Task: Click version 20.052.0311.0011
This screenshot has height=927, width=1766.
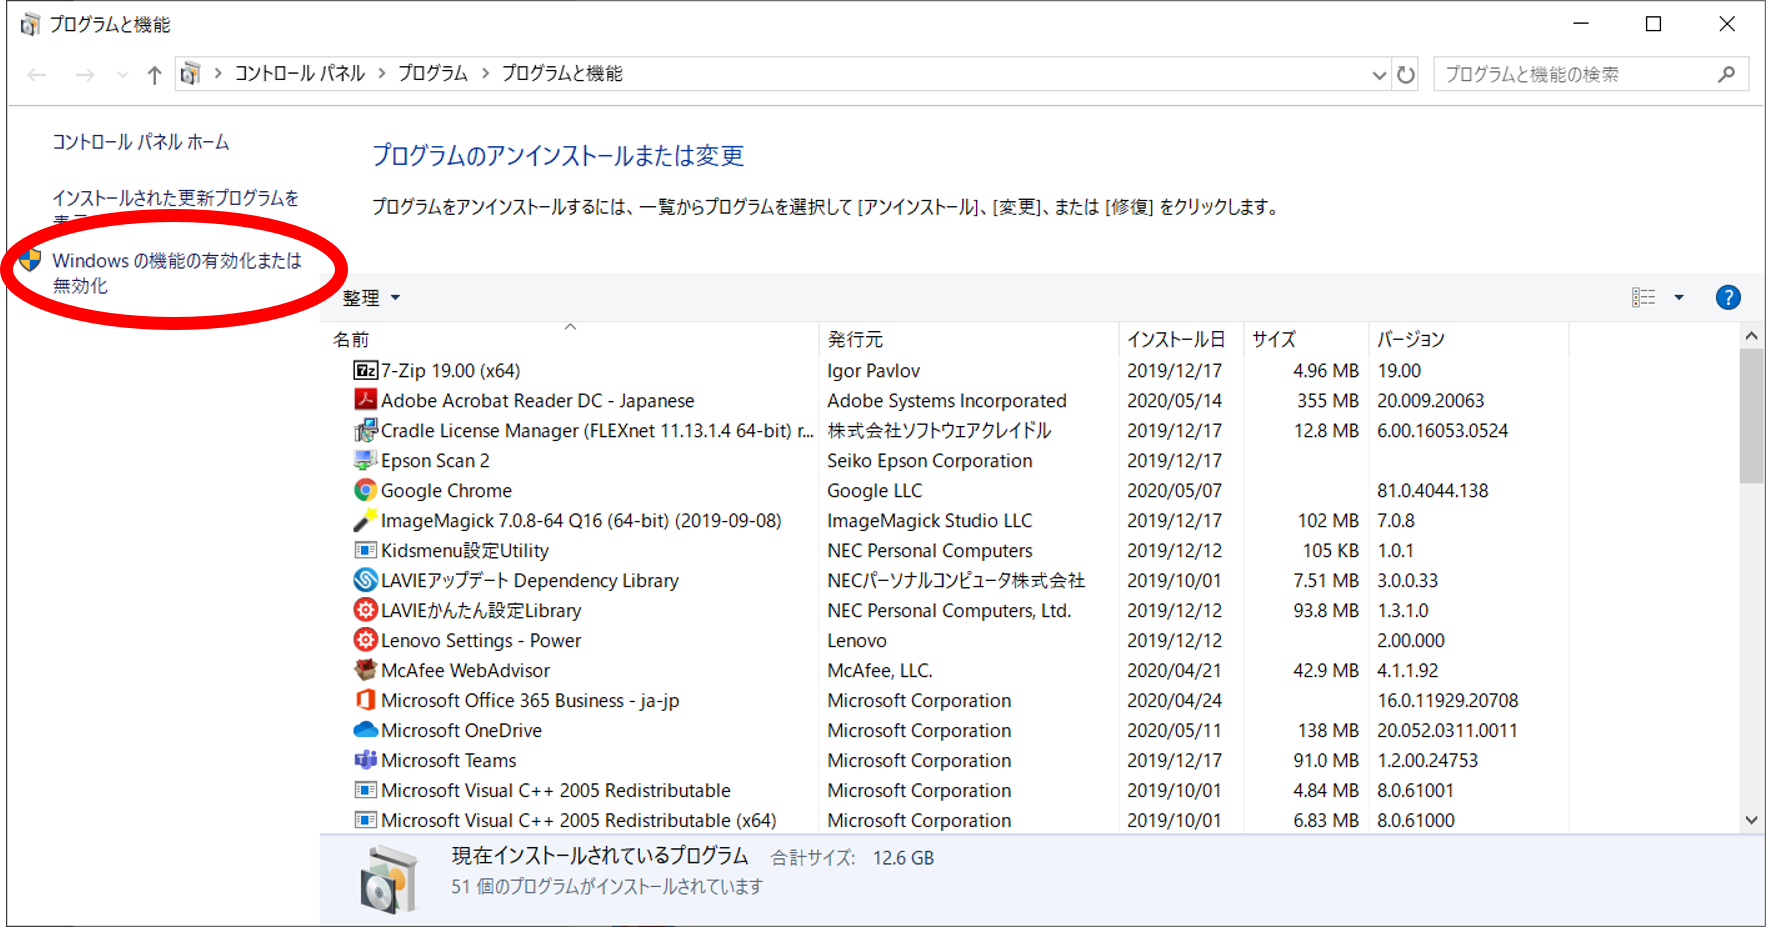Action: click(1447, 730)
